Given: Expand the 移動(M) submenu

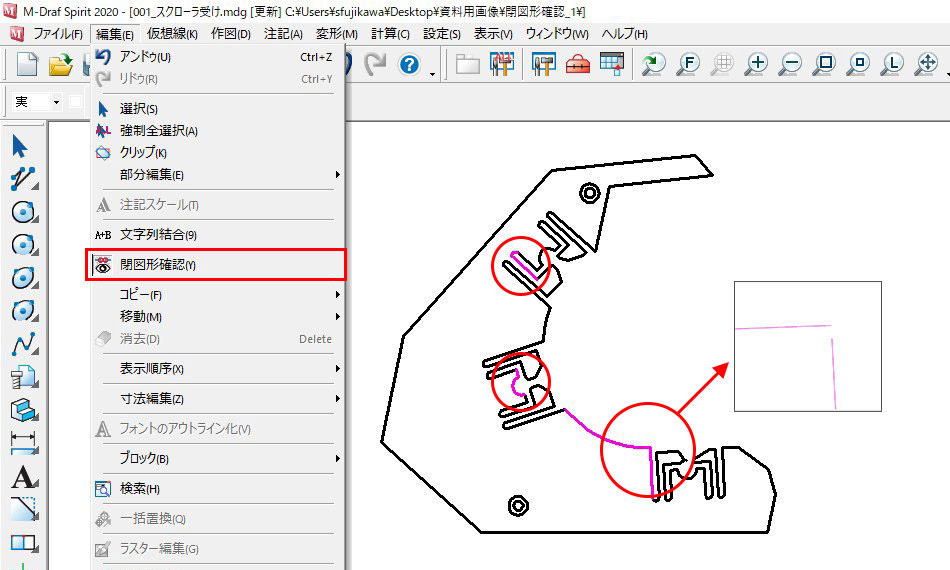Looking at the screenshot, I should (x=218, y=316).
